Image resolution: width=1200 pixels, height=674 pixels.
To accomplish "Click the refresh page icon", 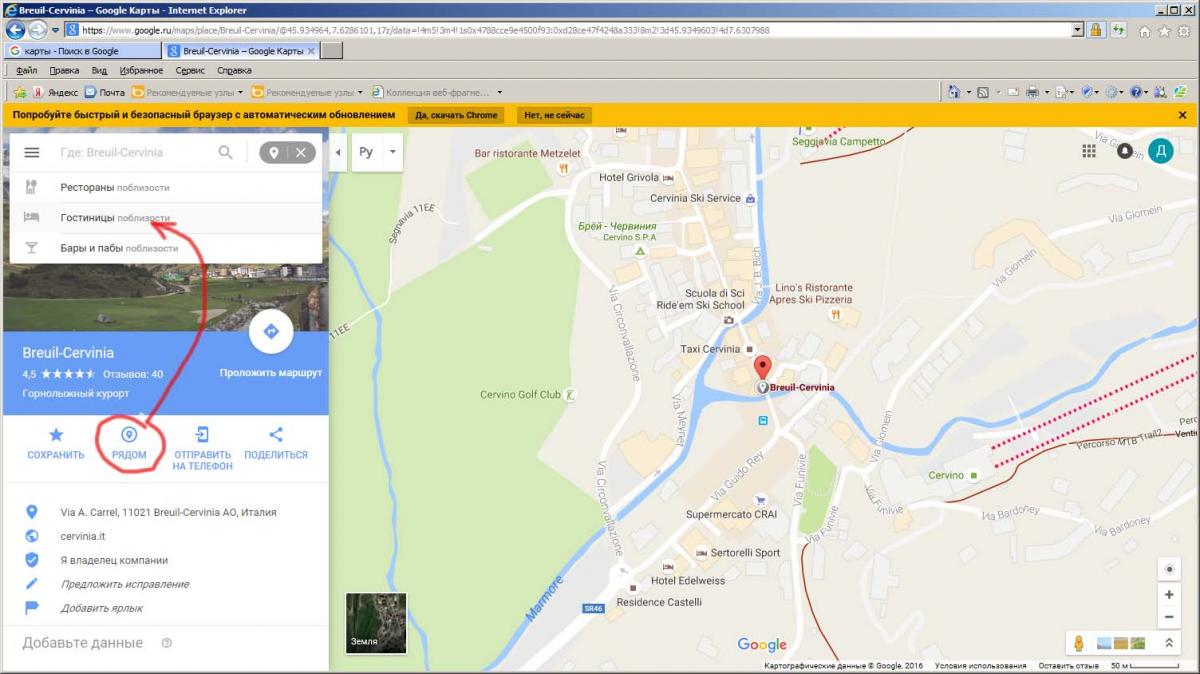I will [x=1118, y=30].
